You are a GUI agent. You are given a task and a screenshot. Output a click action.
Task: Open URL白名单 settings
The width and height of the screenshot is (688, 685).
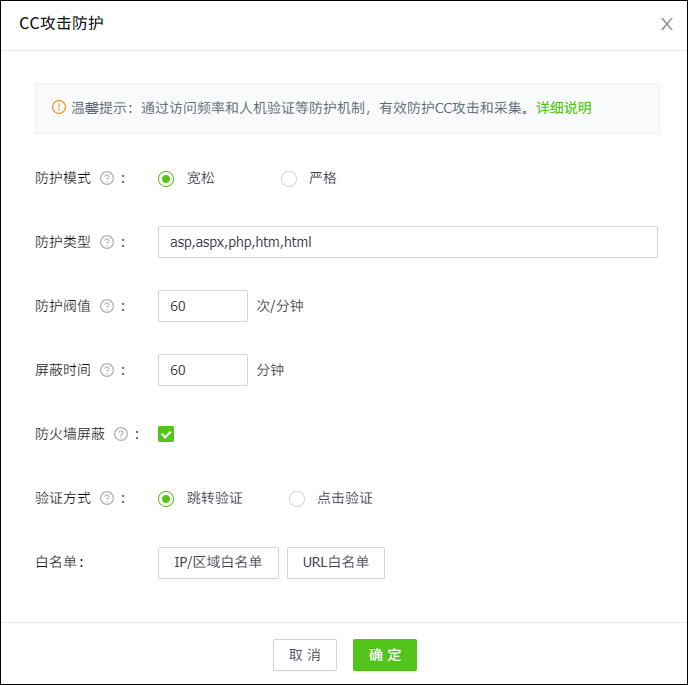pos(336,562)
